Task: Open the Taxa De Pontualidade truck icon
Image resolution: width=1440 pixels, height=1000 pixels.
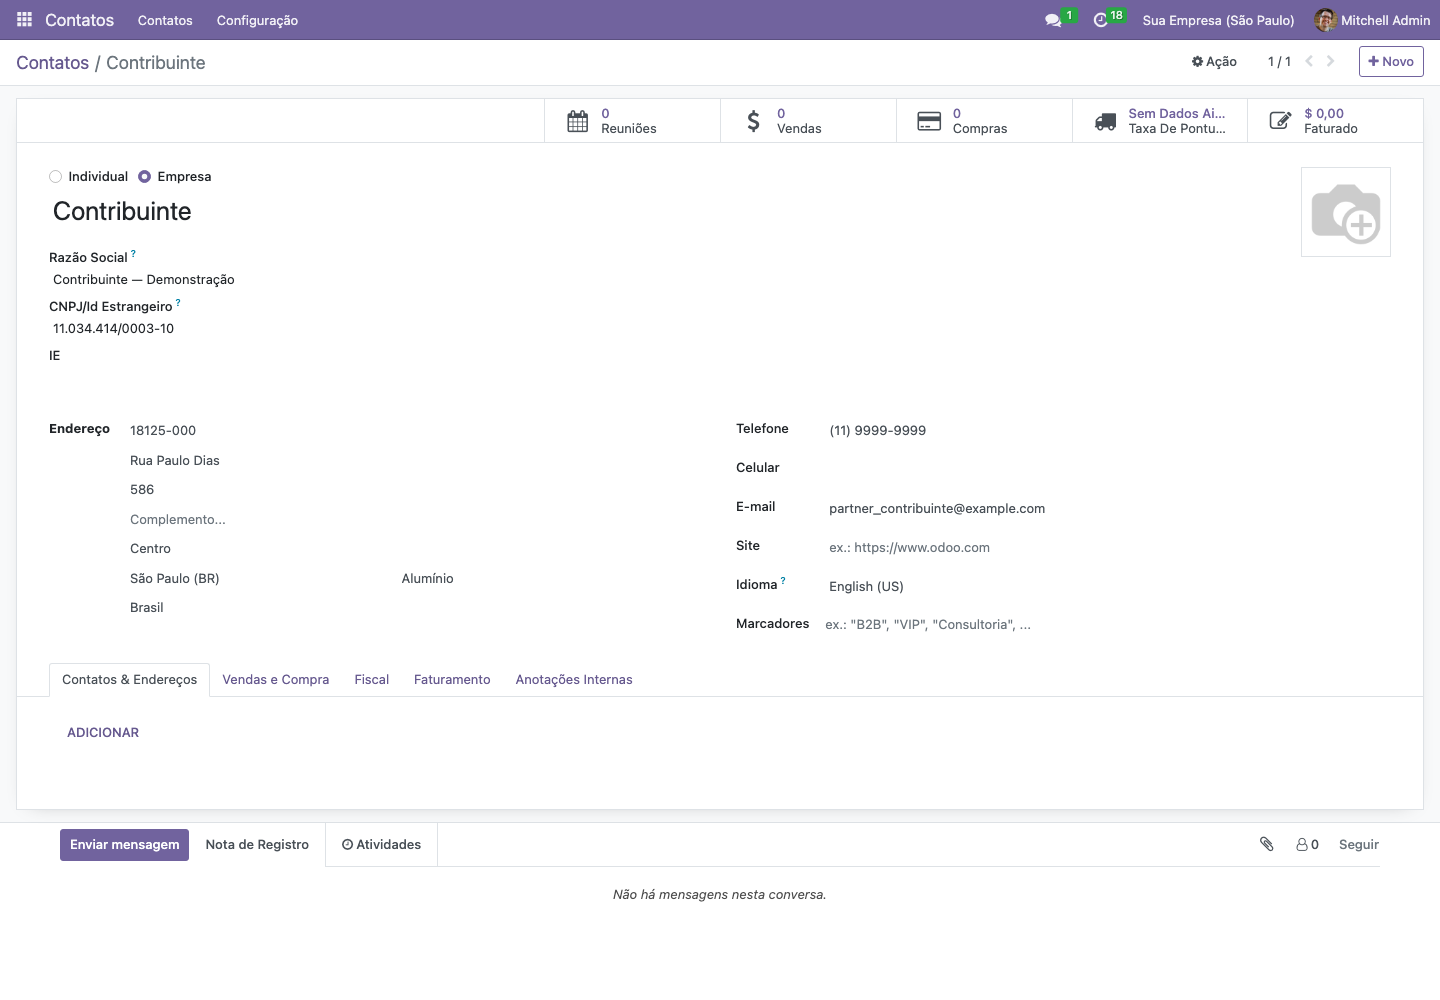Action: (x=1105, y=121)
